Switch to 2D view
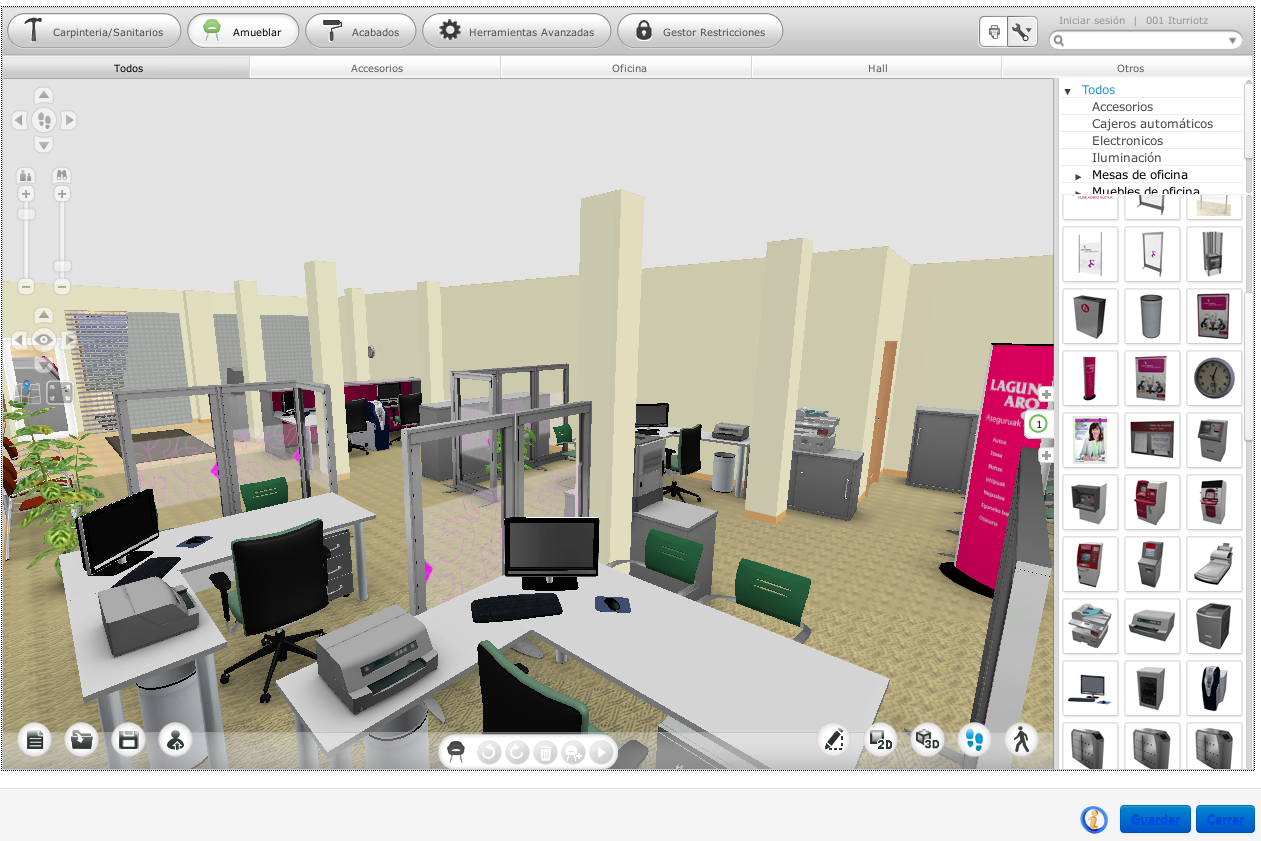The height and width of the screenshot is (841, 1261). pos(880,740)
